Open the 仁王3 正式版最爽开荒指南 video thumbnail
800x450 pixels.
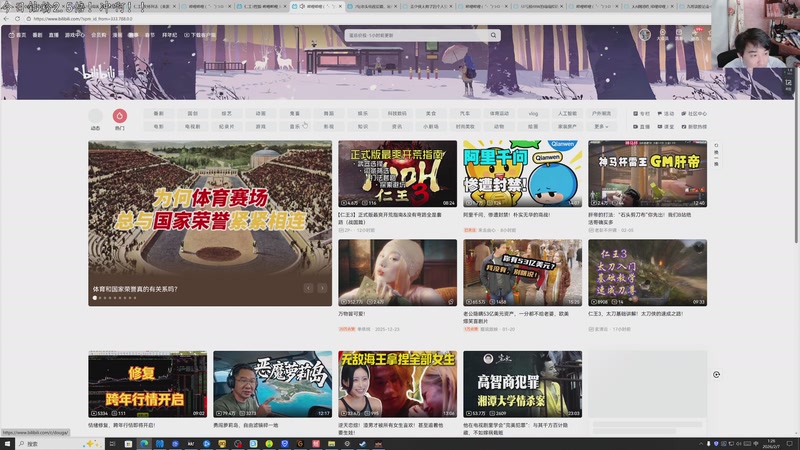click(397, 174)
